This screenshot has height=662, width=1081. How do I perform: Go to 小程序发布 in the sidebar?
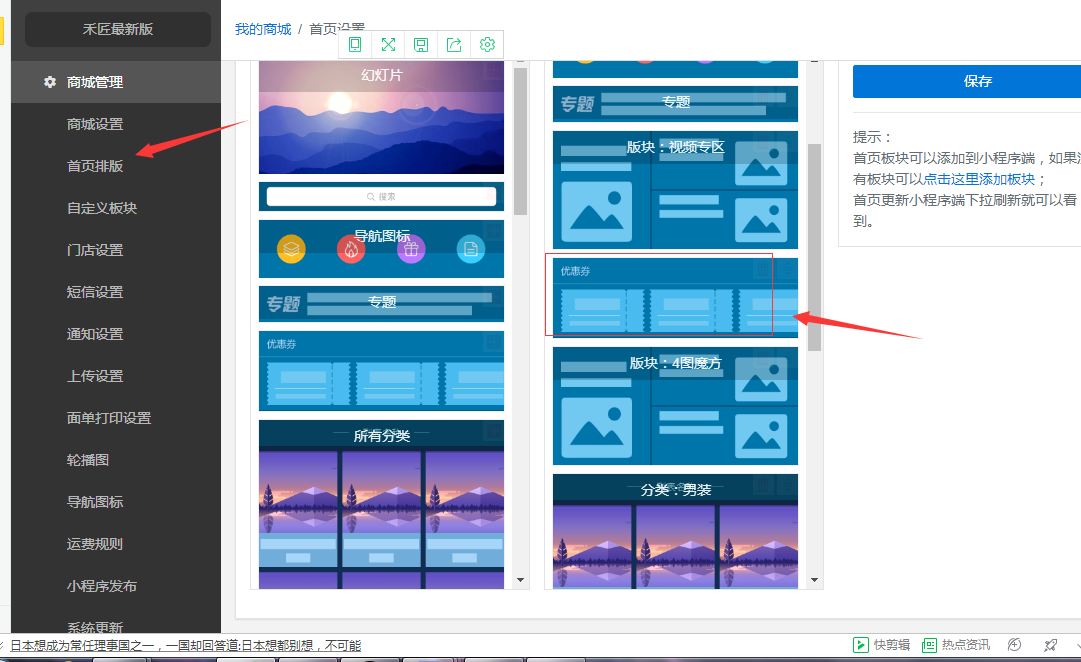click(102, 586)
